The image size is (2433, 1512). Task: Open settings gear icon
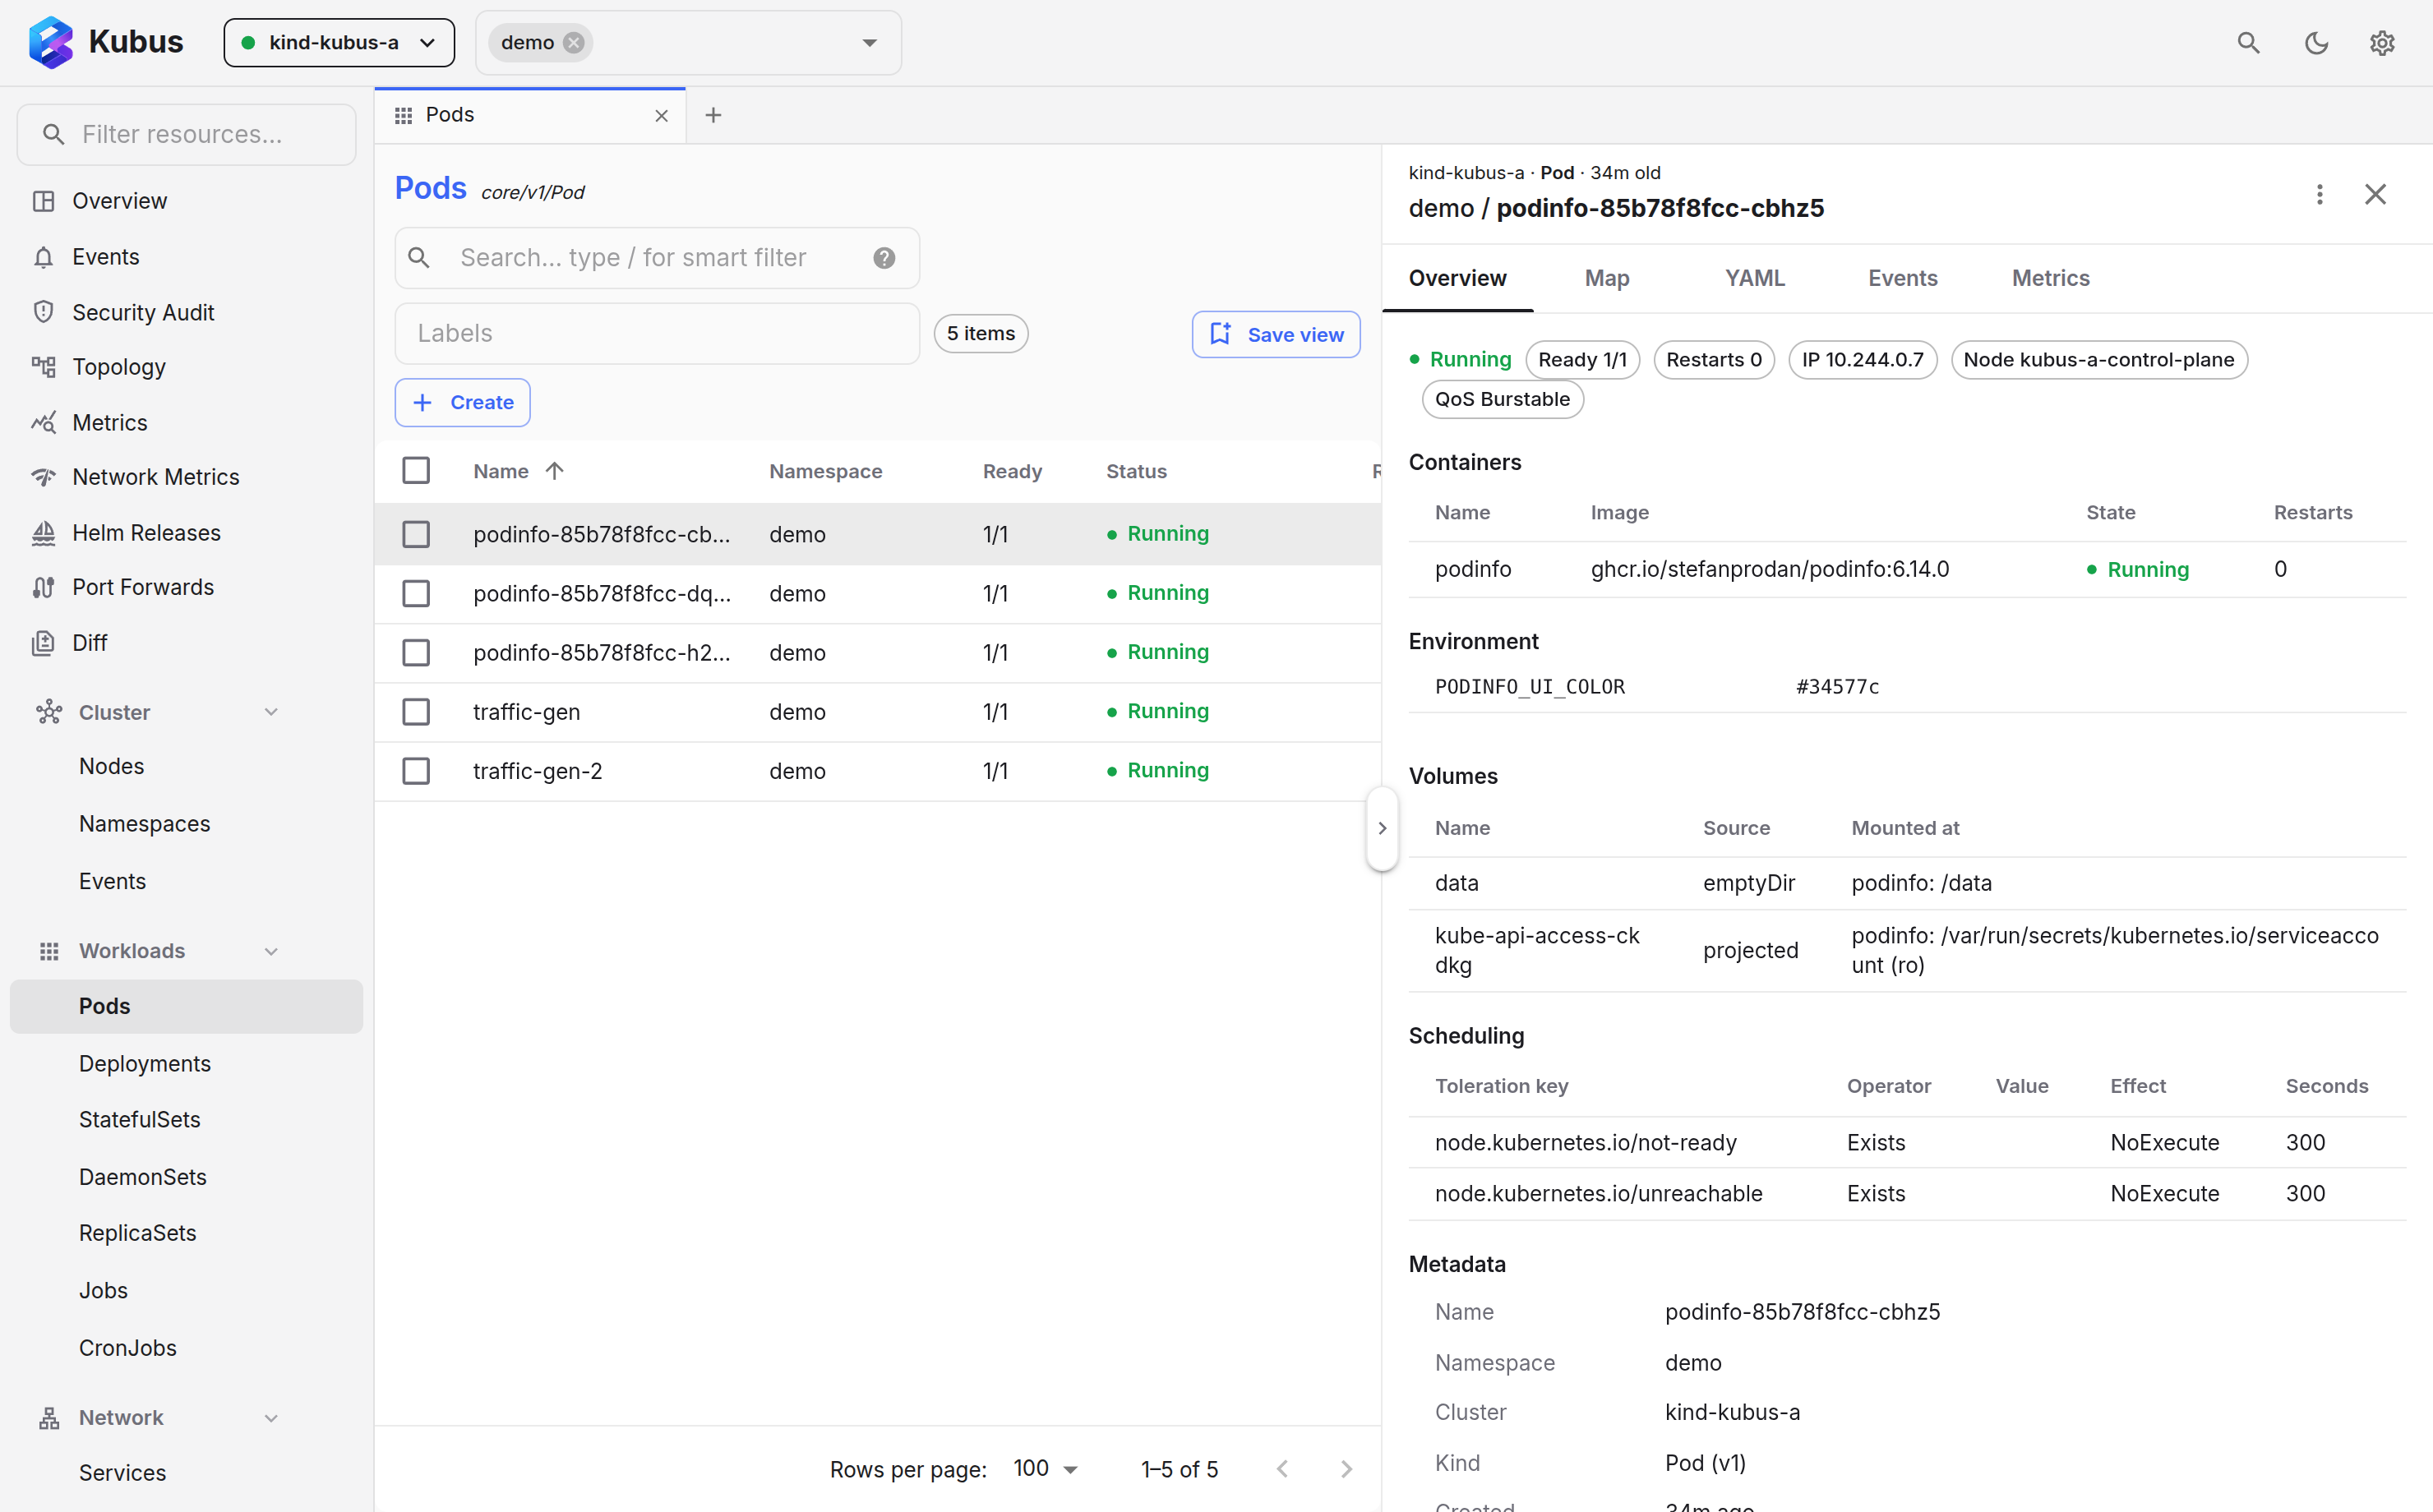click(x=2382, y=42)
